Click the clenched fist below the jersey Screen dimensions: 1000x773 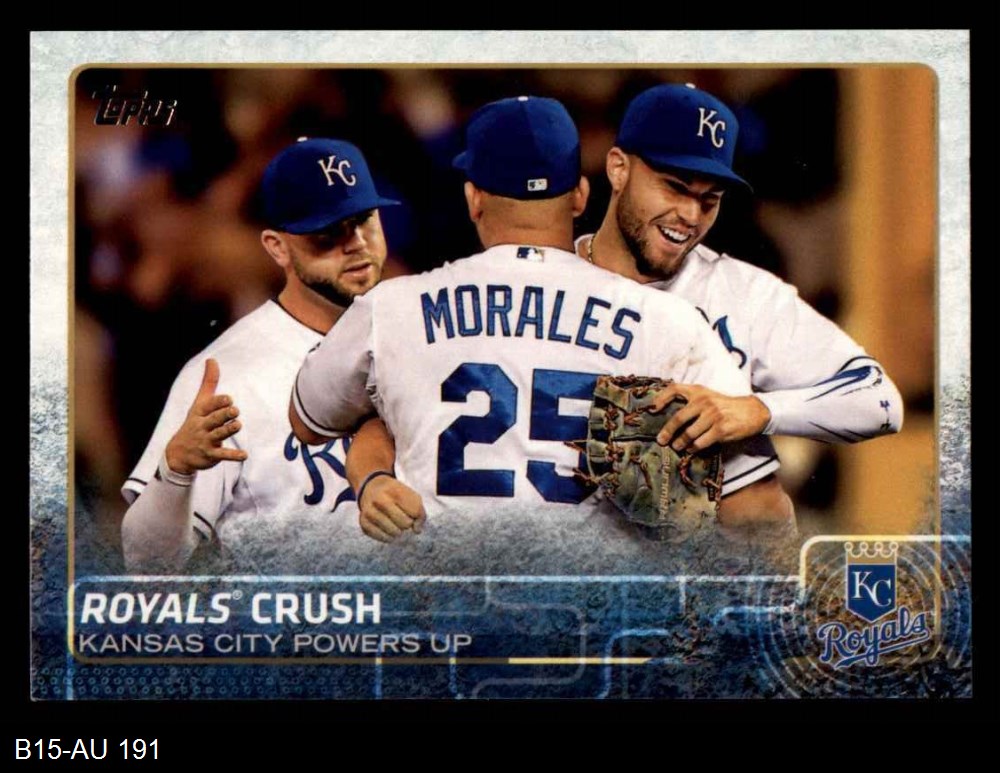pyautogui.click(x=390, y=508)
